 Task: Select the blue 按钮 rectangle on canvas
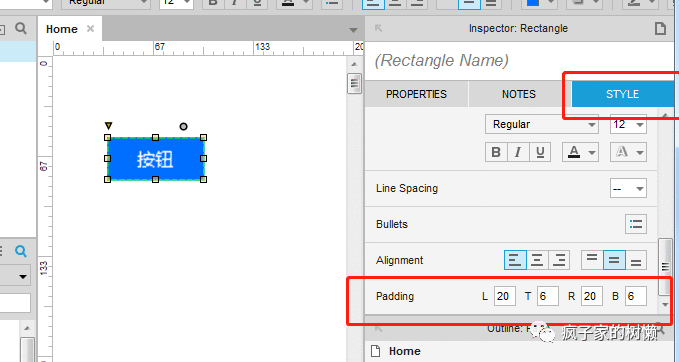155,158
